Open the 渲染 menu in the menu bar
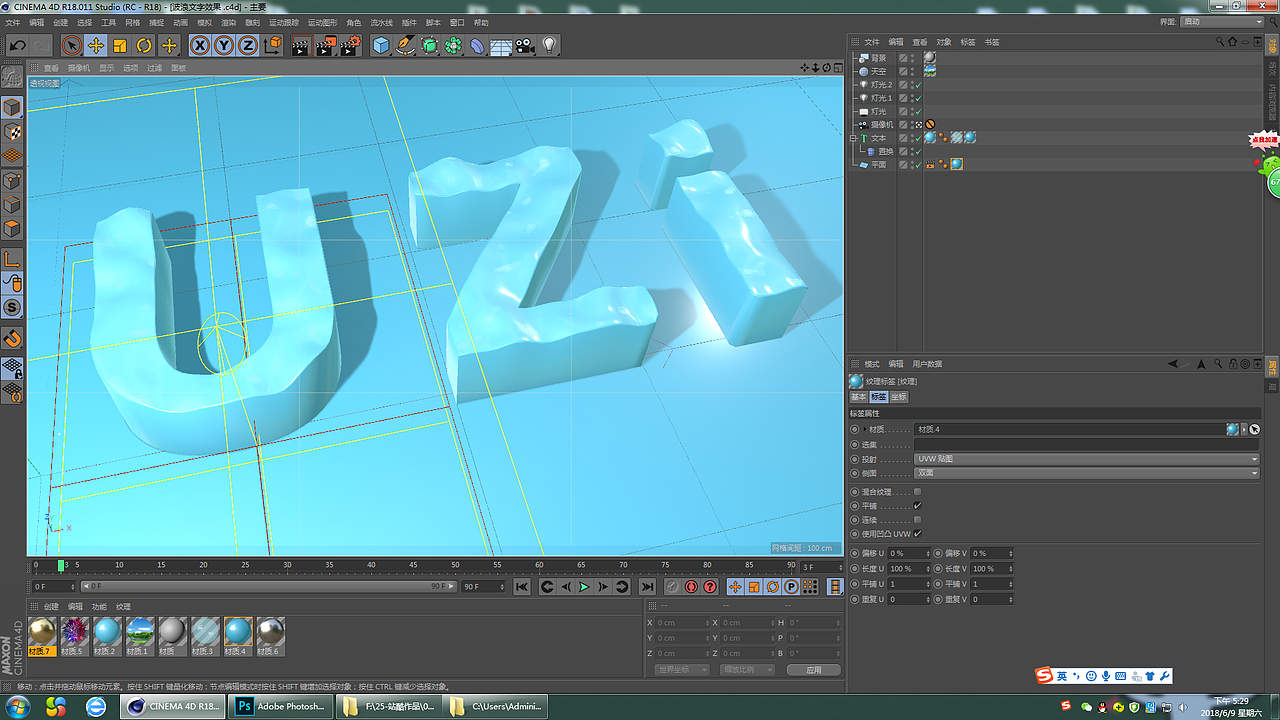 (x=227, y=22)
